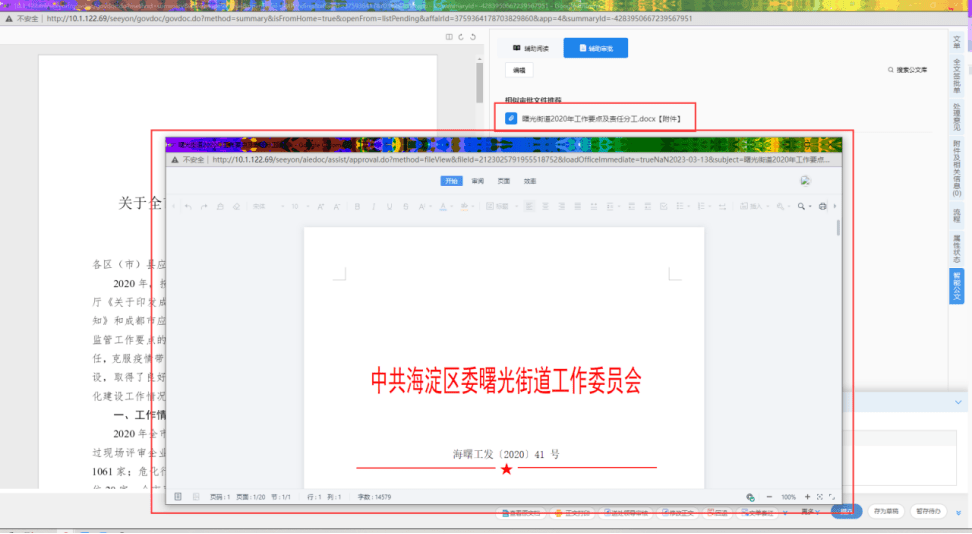Switch to the 效图 tab
This screenshot has height=534, width=972.
point(529,181)
